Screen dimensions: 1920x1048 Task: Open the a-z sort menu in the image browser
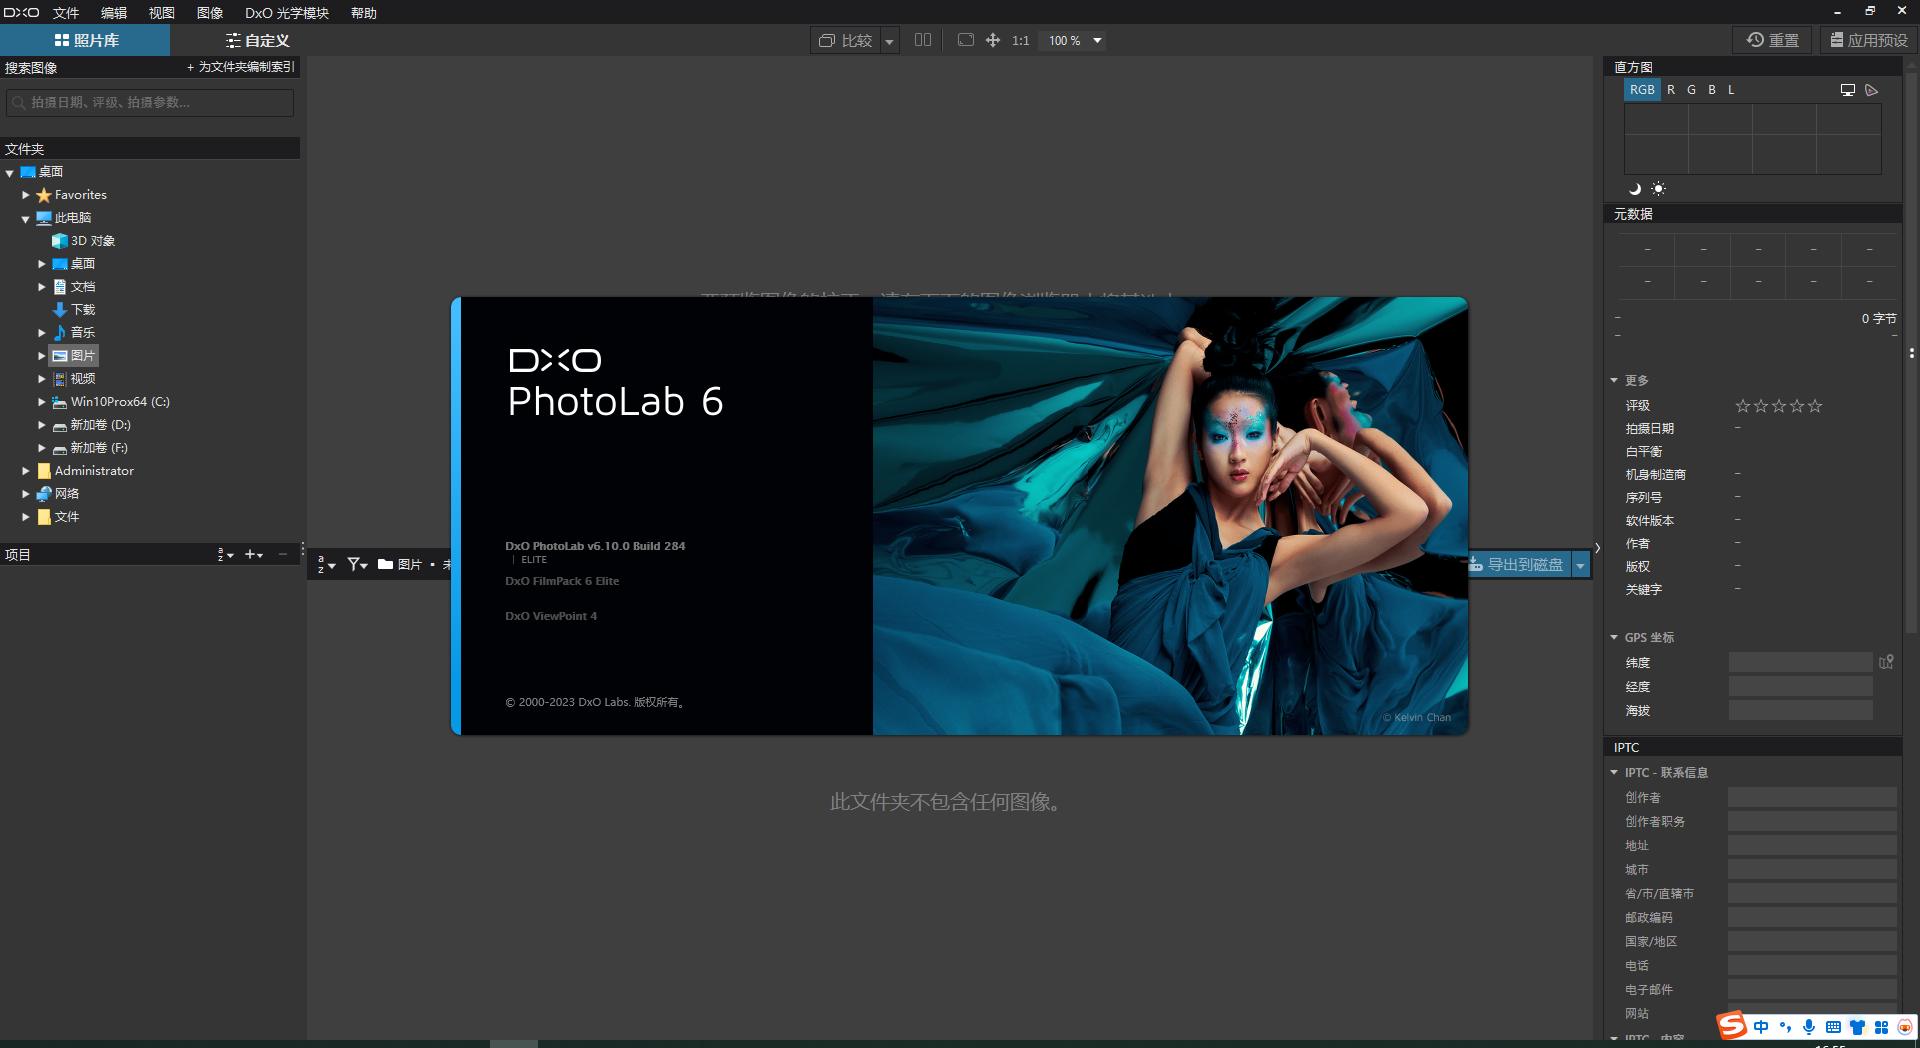click(x=326, y=564)
